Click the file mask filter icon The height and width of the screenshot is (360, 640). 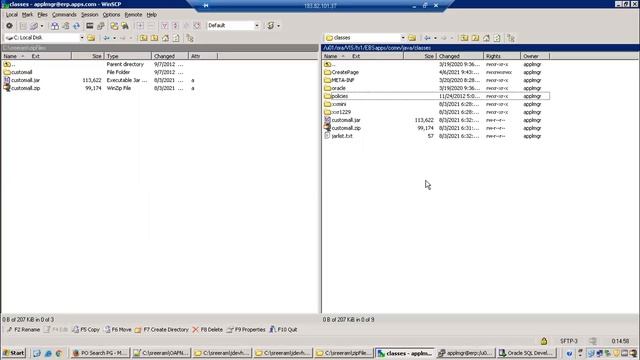(164, 26)
